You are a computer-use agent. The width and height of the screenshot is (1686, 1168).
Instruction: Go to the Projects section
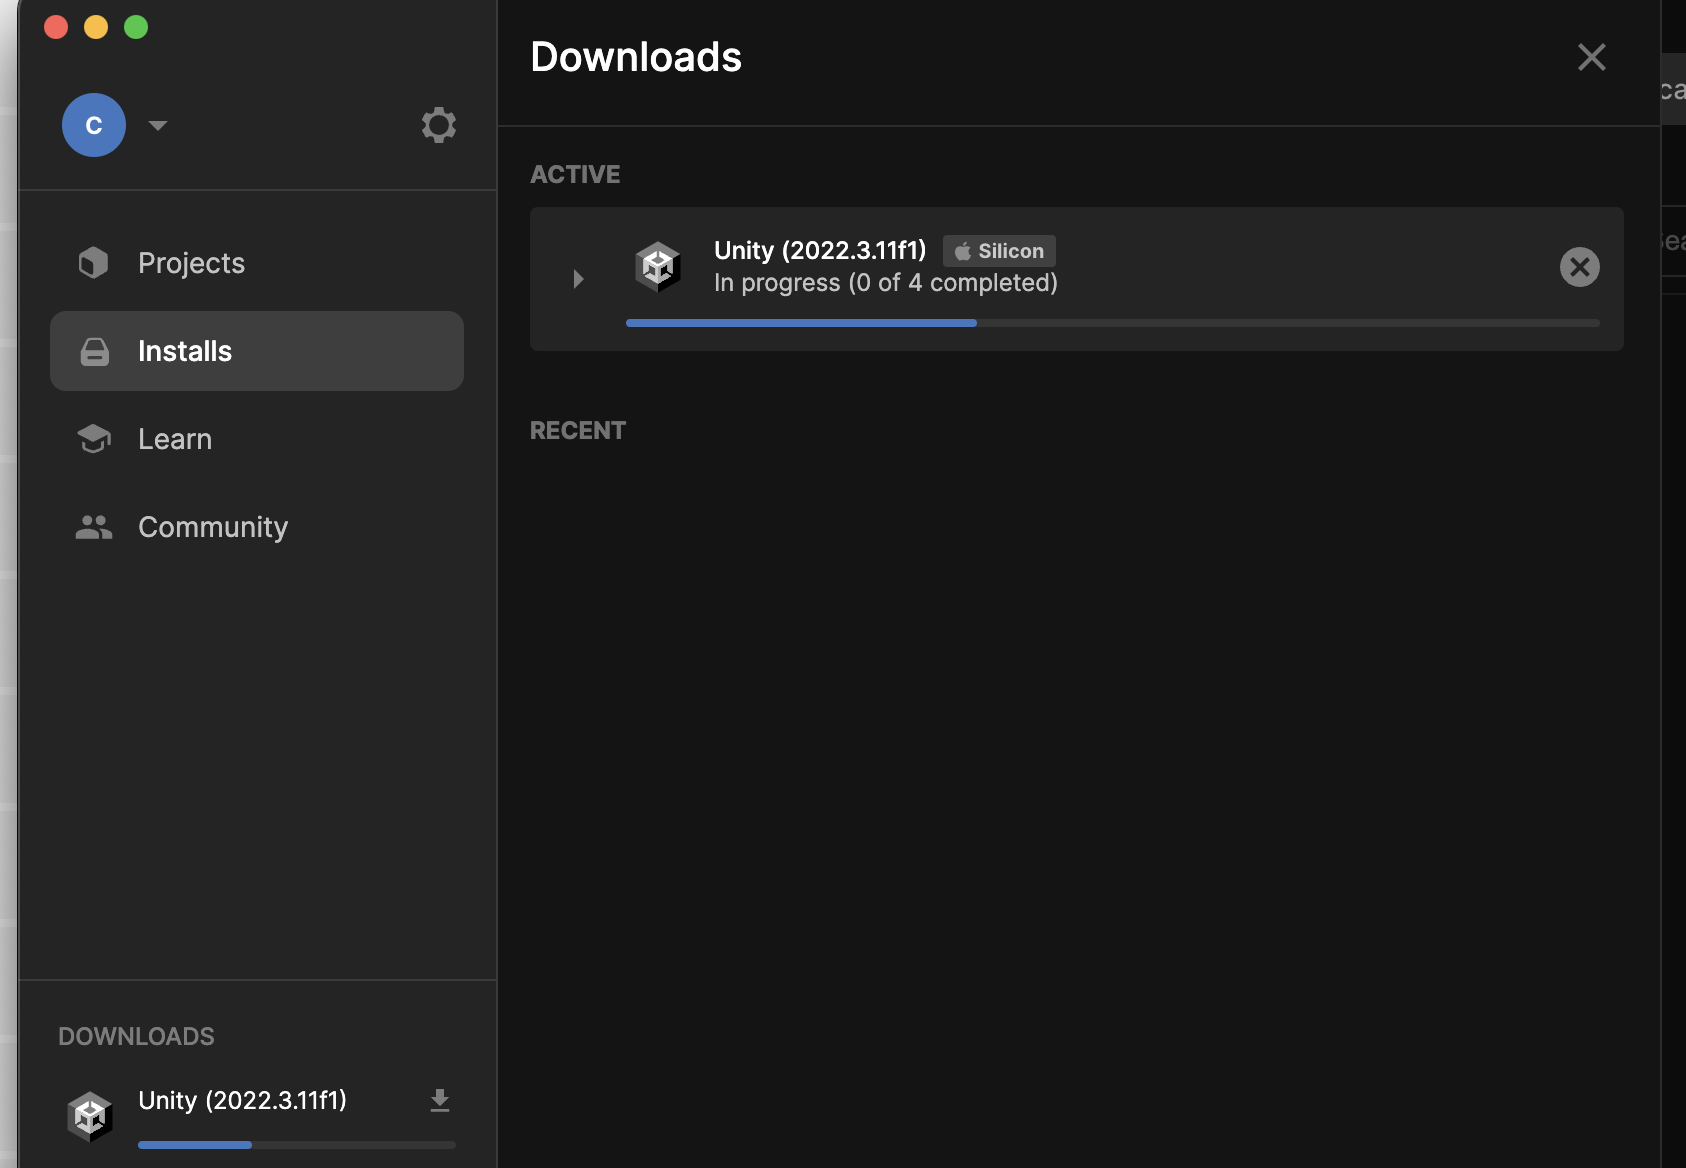coord(257,263)
